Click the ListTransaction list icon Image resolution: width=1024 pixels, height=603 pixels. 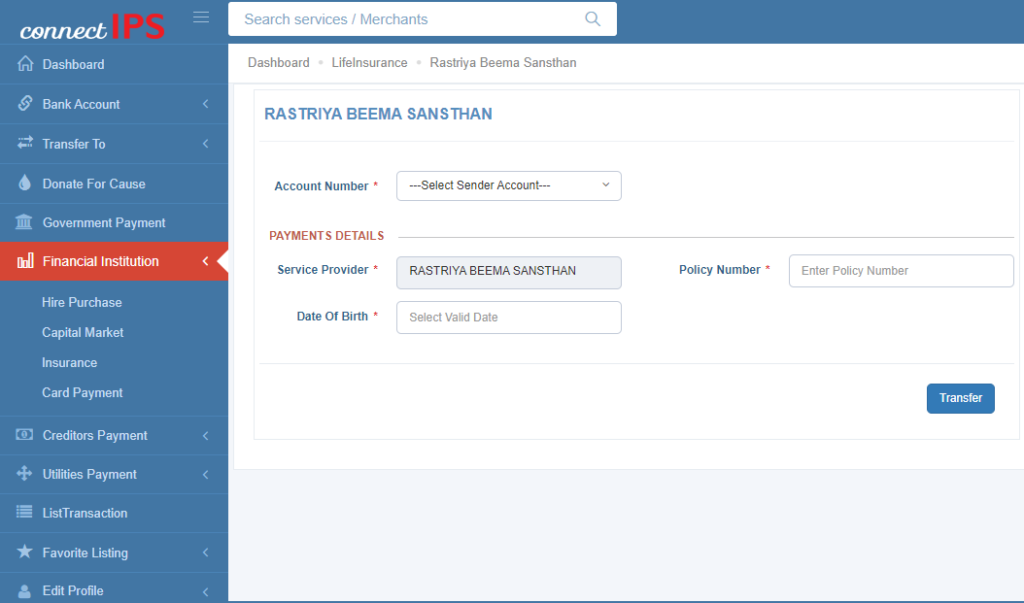[x=24, y=512]
